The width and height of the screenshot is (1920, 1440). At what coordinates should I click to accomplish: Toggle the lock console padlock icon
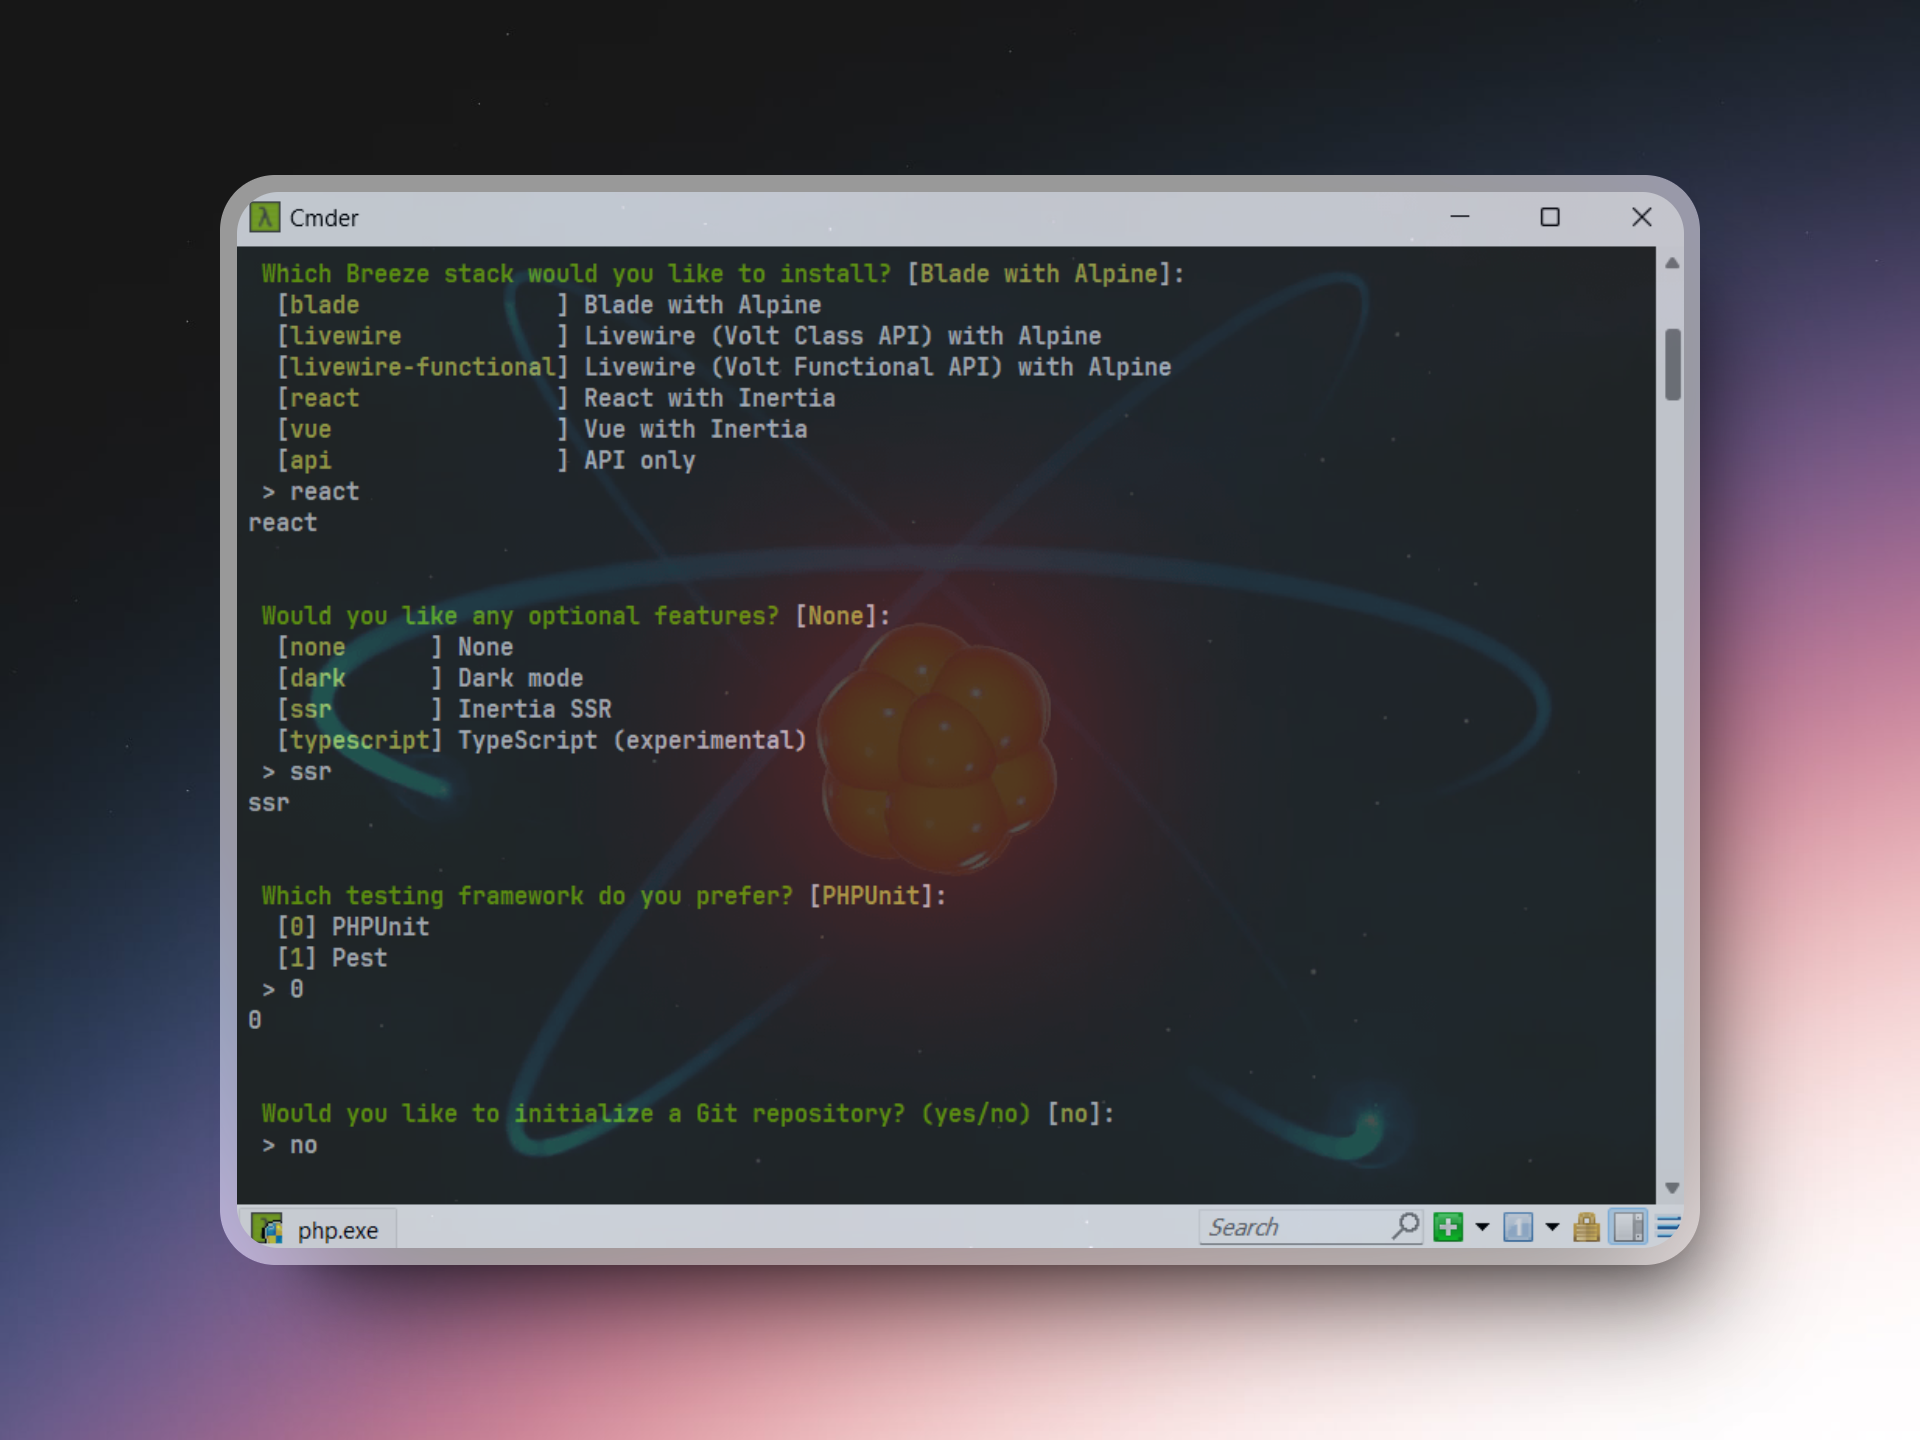tap(1586, 1227)
